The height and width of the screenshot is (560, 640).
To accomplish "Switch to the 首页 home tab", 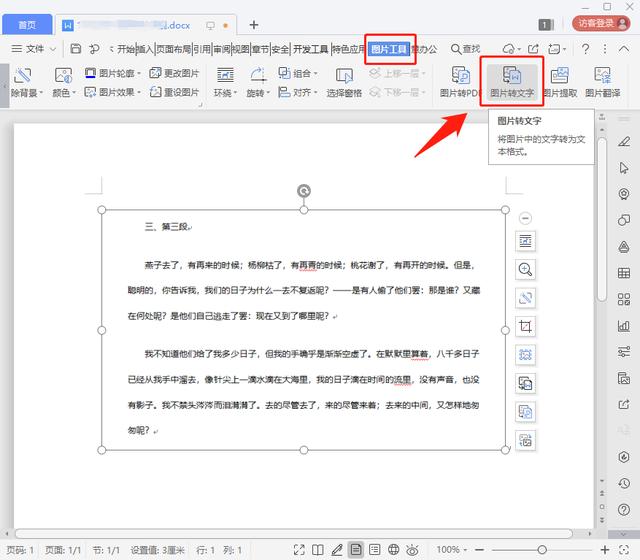I will 27,24.
